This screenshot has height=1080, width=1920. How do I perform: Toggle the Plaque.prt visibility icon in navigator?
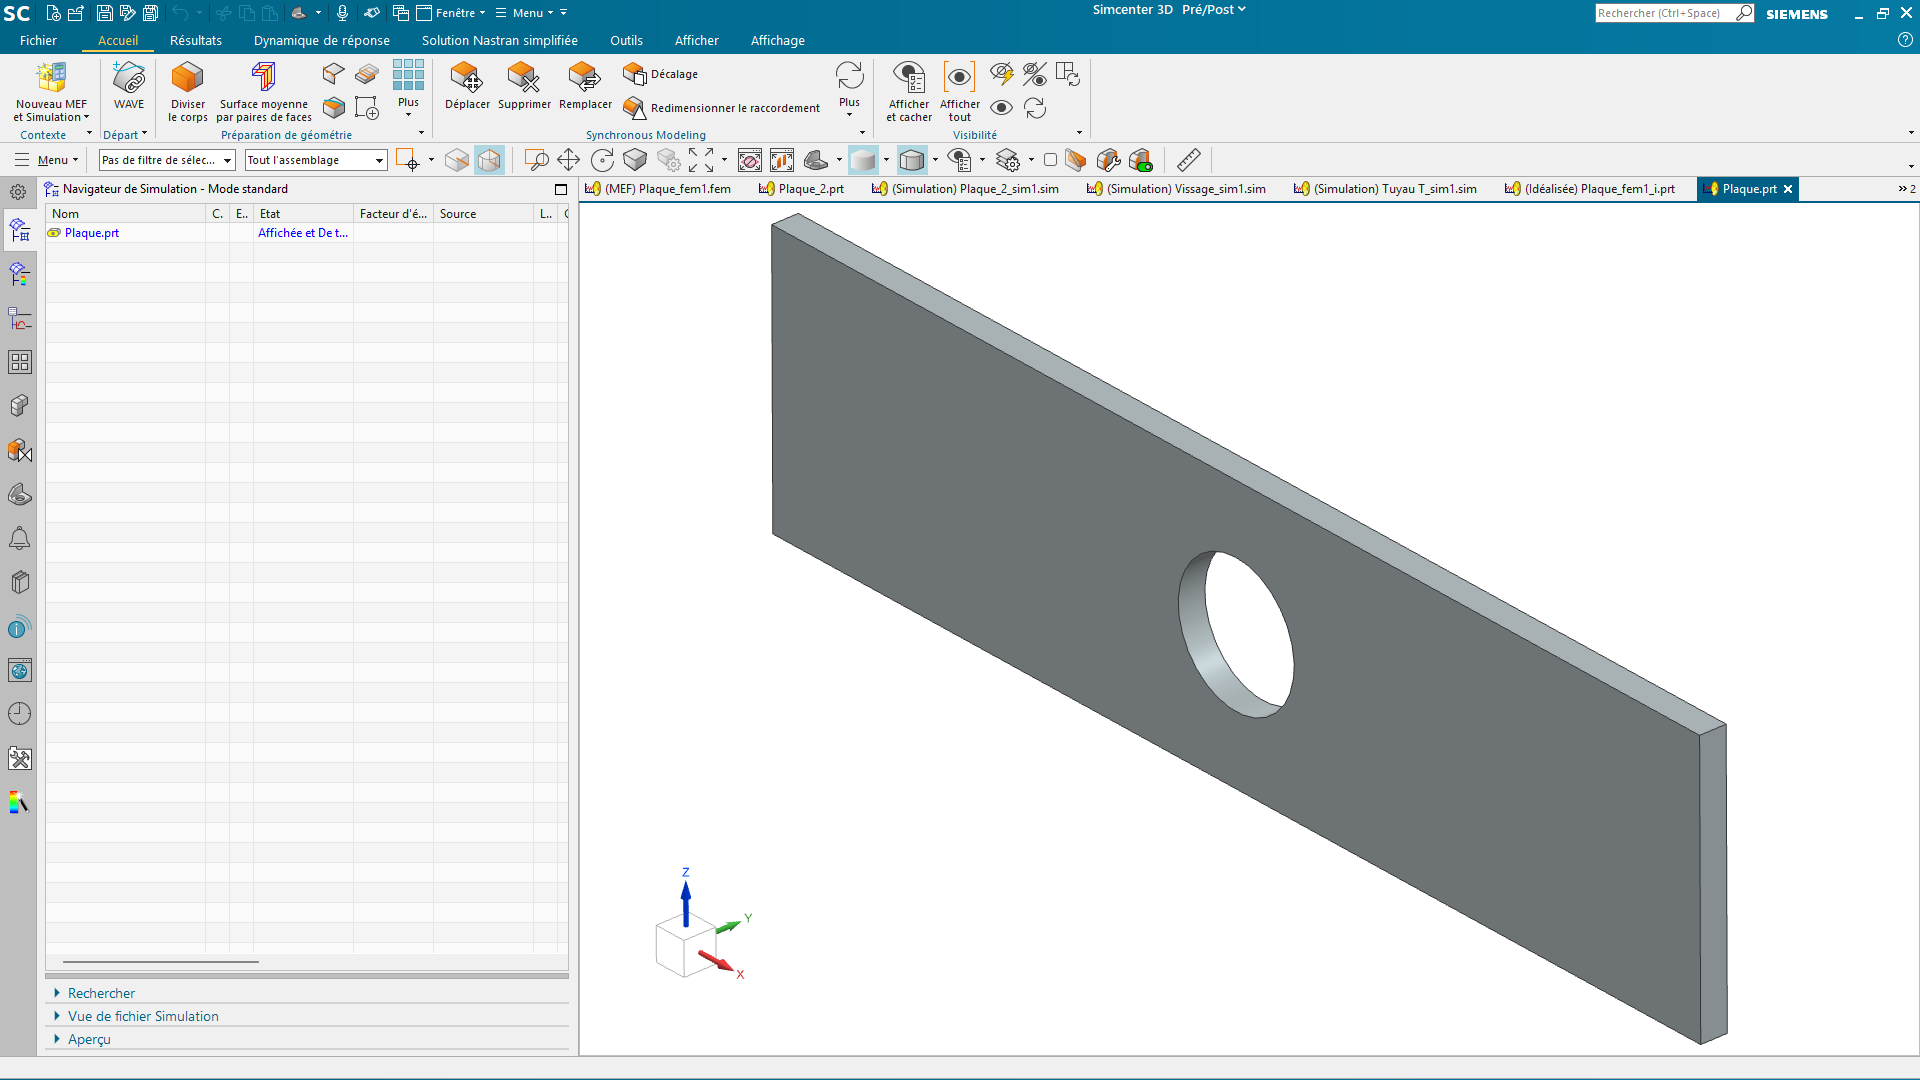pyautogui.click(x=54, y=233)
